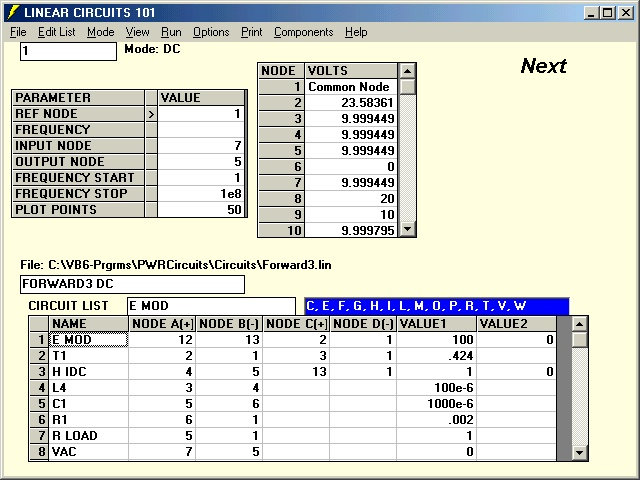Select row header number 4 for L4
The width and height of the screenshot is (640, 480).
[x=38, y=388]
